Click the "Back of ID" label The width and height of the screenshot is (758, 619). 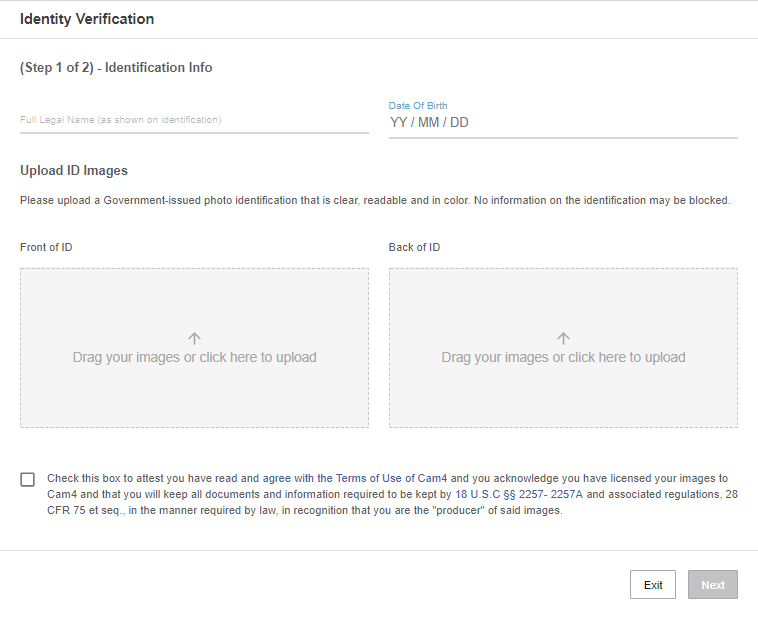pos(414,247)
